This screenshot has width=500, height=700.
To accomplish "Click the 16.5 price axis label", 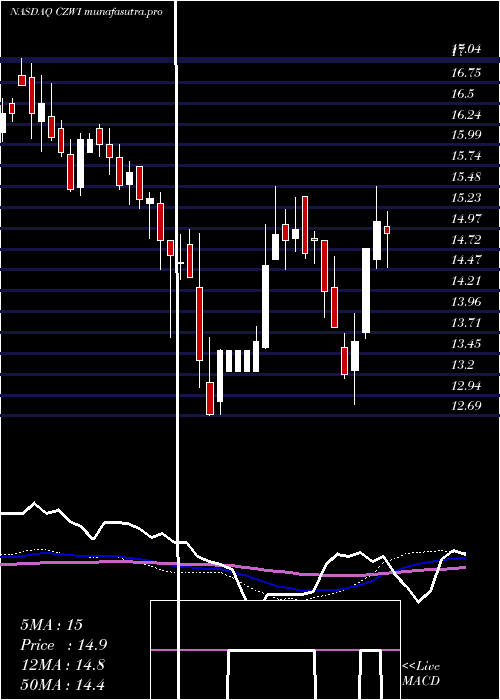I will (x=462, y=94).
